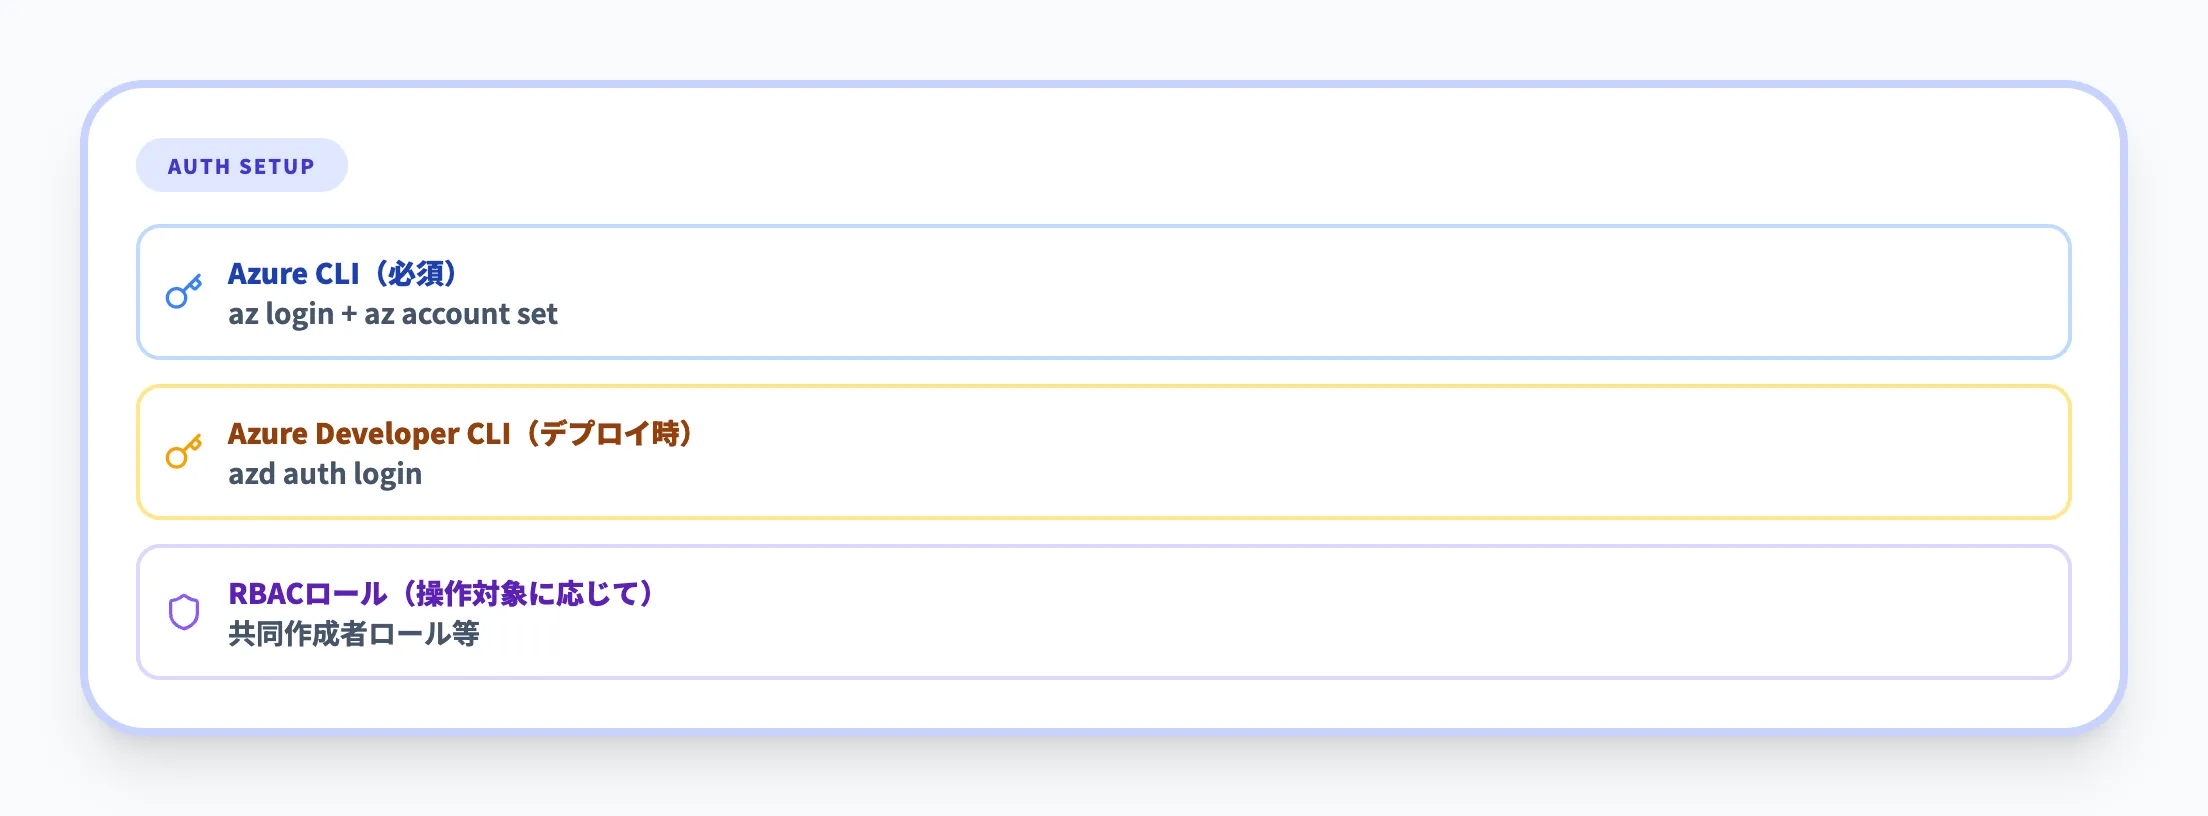Click the "Azure Developer CLI" heading text
This screenshot has width=2208, height=816.
(x=369, y=434)
